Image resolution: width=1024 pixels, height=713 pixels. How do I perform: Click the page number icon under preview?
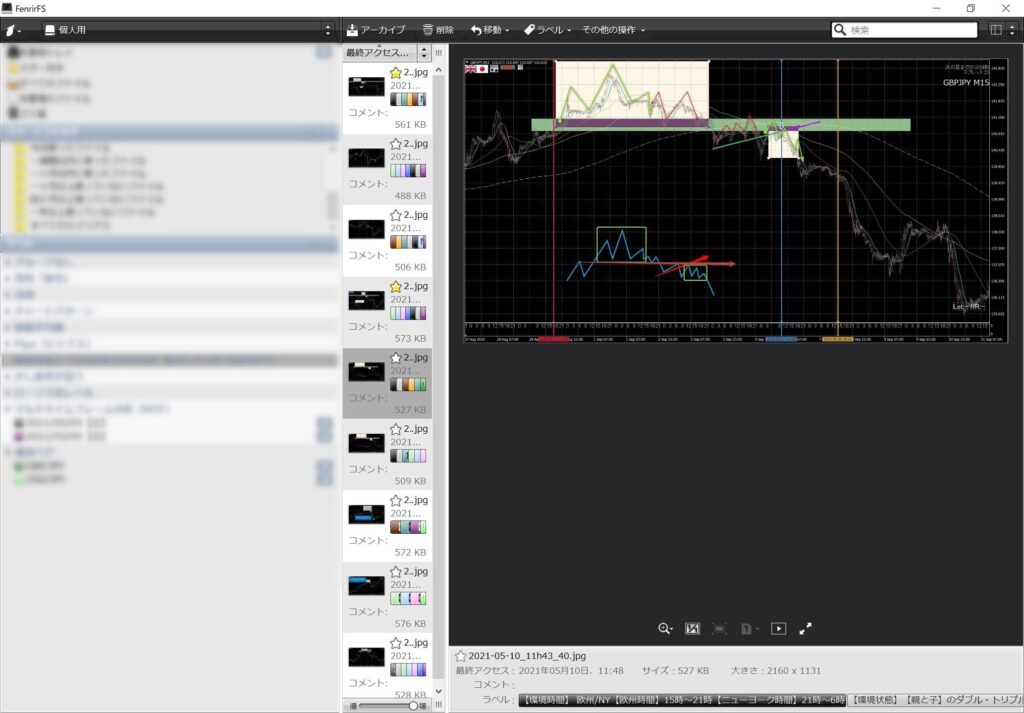748,629
